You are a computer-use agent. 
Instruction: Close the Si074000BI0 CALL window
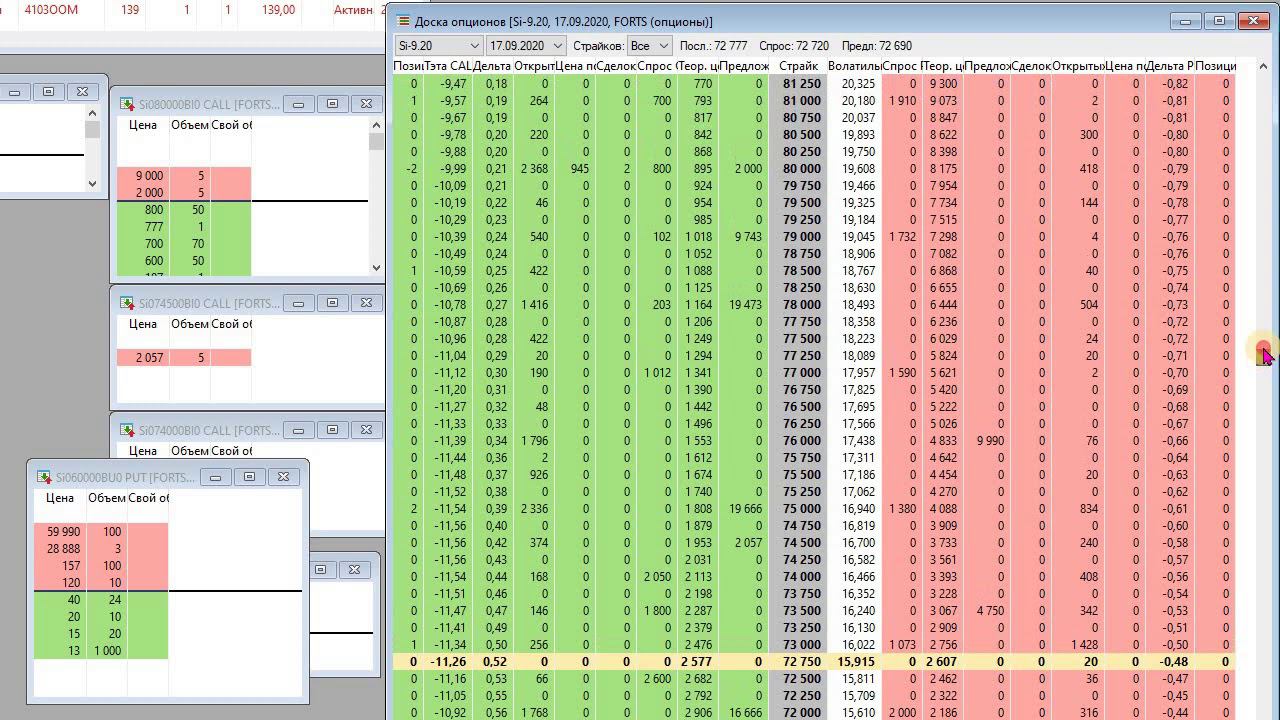(x=366, y=429)
